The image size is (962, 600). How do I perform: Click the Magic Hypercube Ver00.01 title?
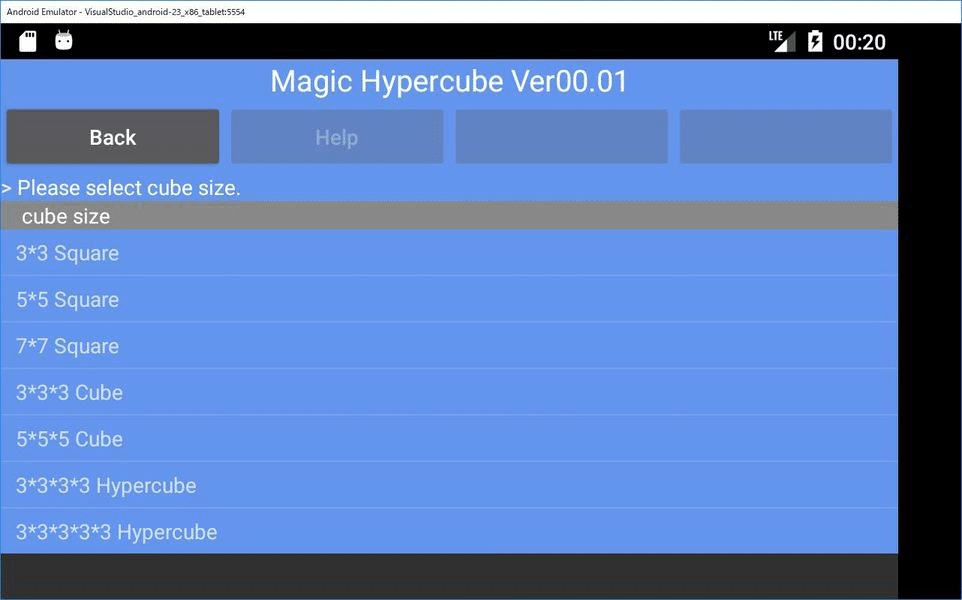(449, 82)
